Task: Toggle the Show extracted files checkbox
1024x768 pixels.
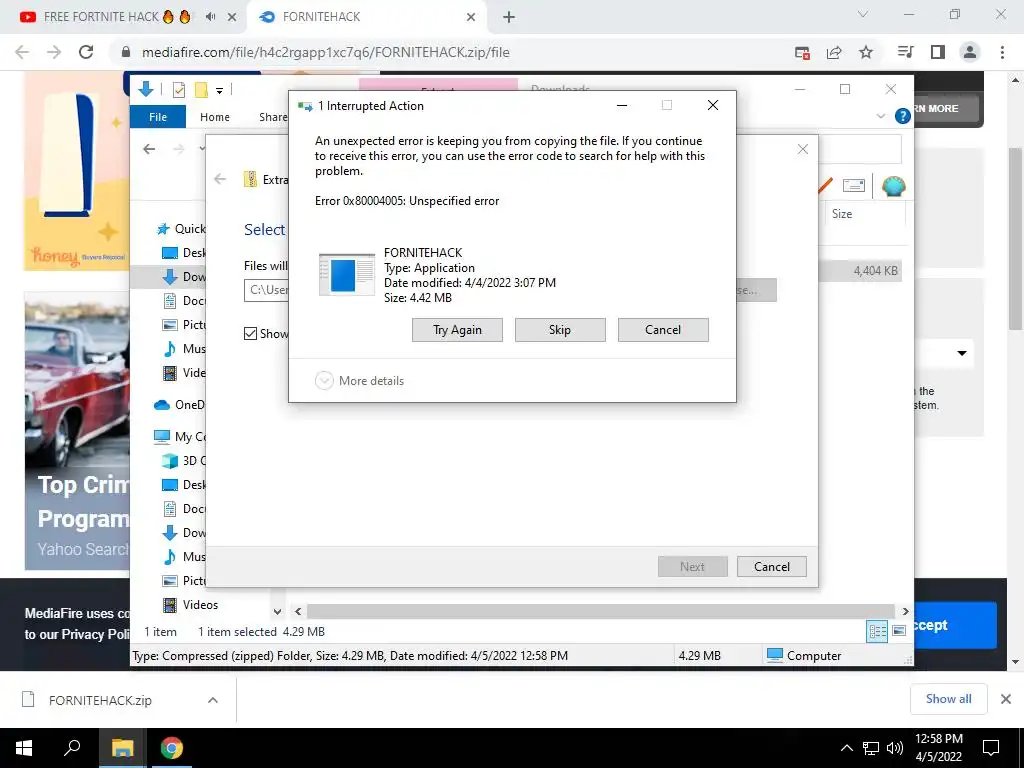Action: tap(250, 334)
